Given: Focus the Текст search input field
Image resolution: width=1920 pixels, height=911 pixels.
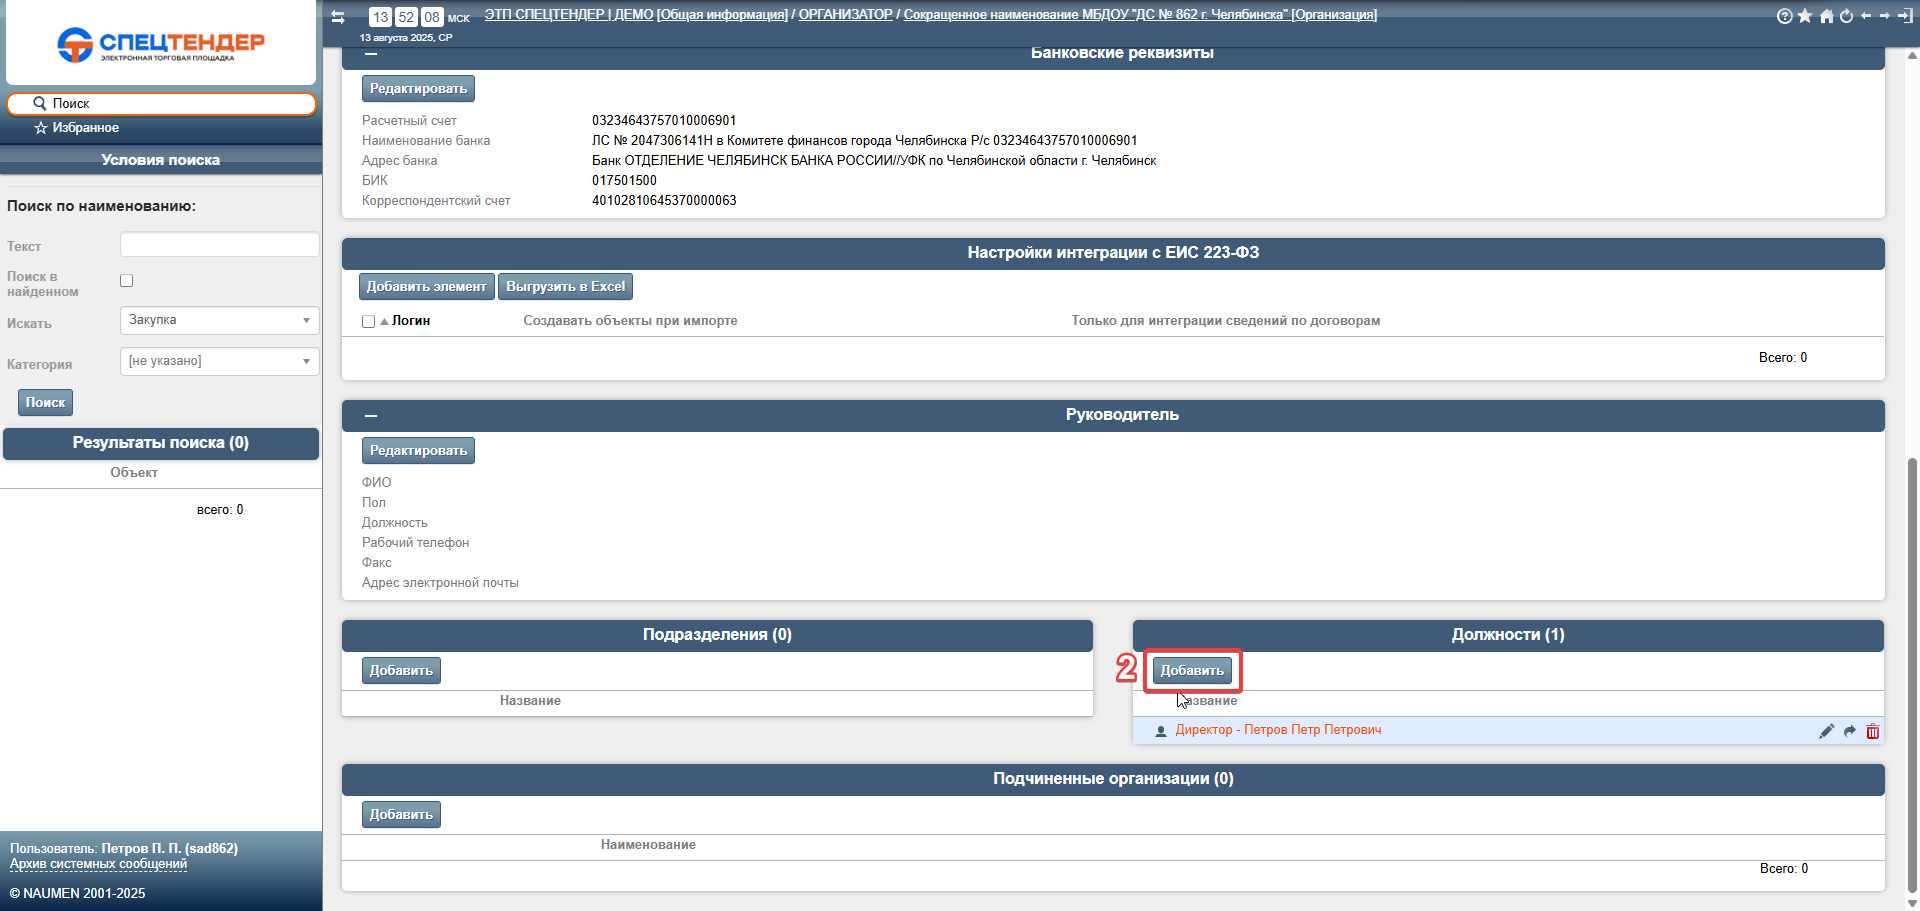Looking at the screenshot, I should [x=219, y=245].
